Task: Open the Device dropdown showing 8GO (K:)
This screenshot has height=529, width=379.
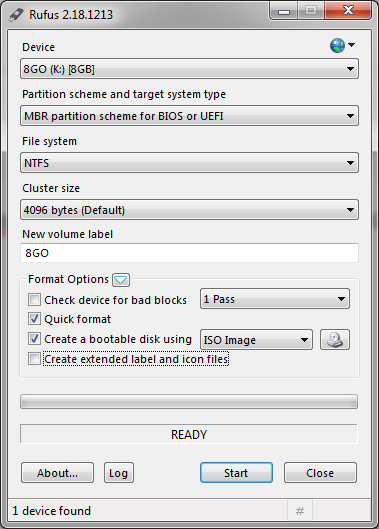Action: click(189, 69)
